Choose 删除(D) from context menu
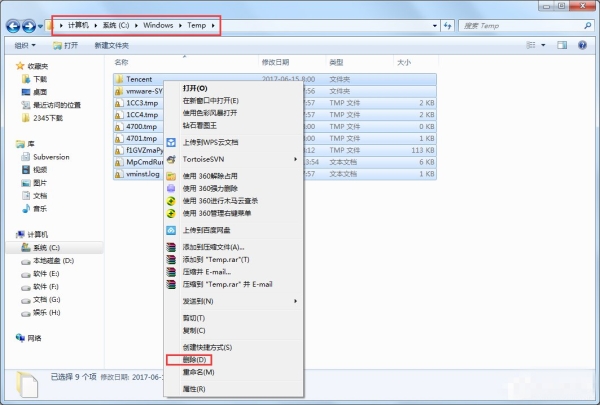This screenshot has height=405, width=600. click(234, 360)
